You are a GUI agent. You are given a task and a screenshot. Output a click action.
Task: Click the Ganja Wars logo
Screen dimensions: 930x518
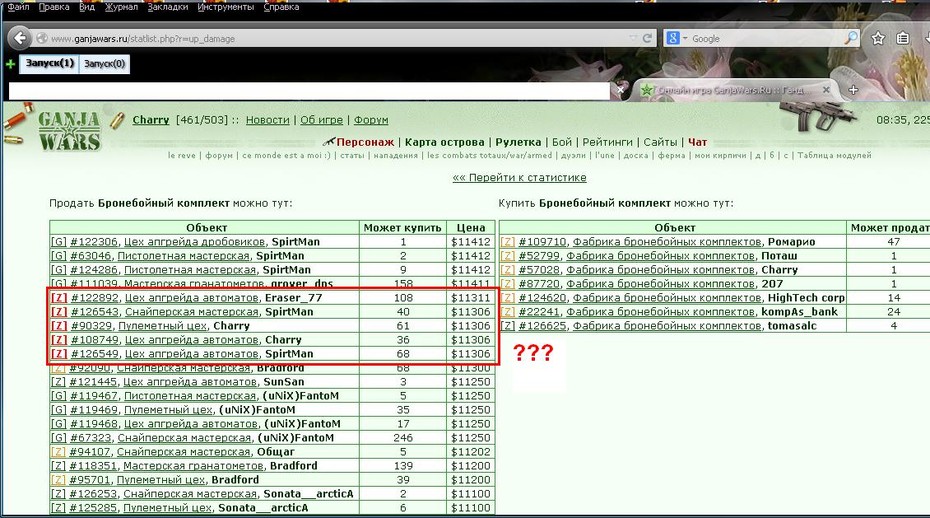click(x=69, y=131)
